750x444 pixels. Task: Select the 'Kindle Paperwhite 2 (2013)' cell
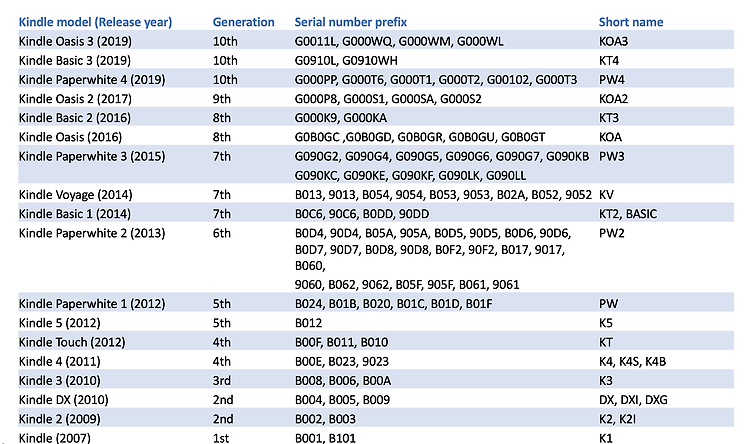[x=92, y=233]
